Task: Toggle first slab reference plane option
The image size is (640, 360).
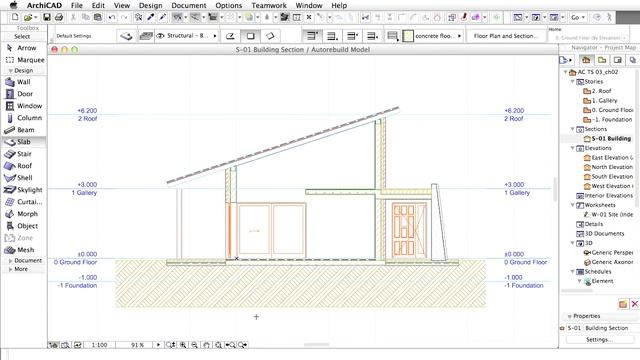Action: pyautogui.click(x=312, y=36)
